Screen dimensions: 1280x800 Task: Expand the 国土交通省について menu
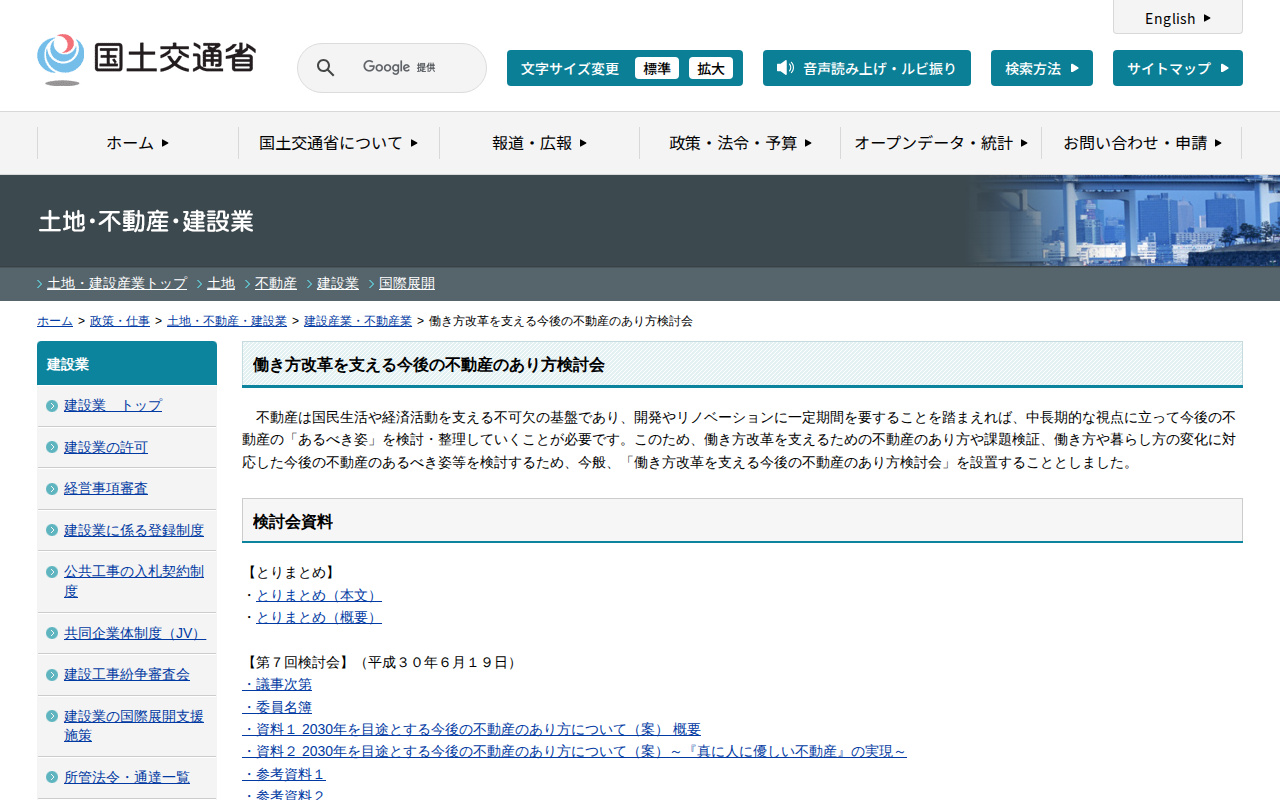tap(338, 143)
